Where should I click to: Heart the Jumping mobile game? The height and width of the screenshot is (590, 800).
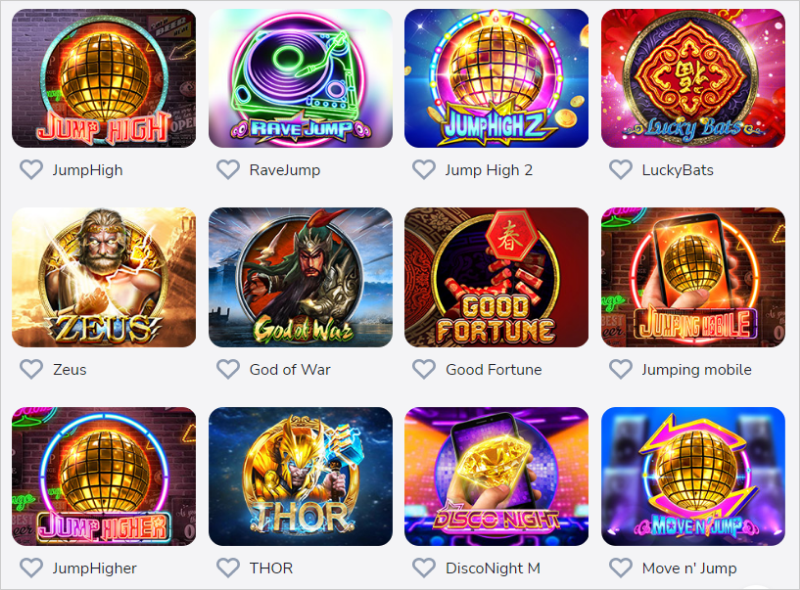(x=620, y=369)
